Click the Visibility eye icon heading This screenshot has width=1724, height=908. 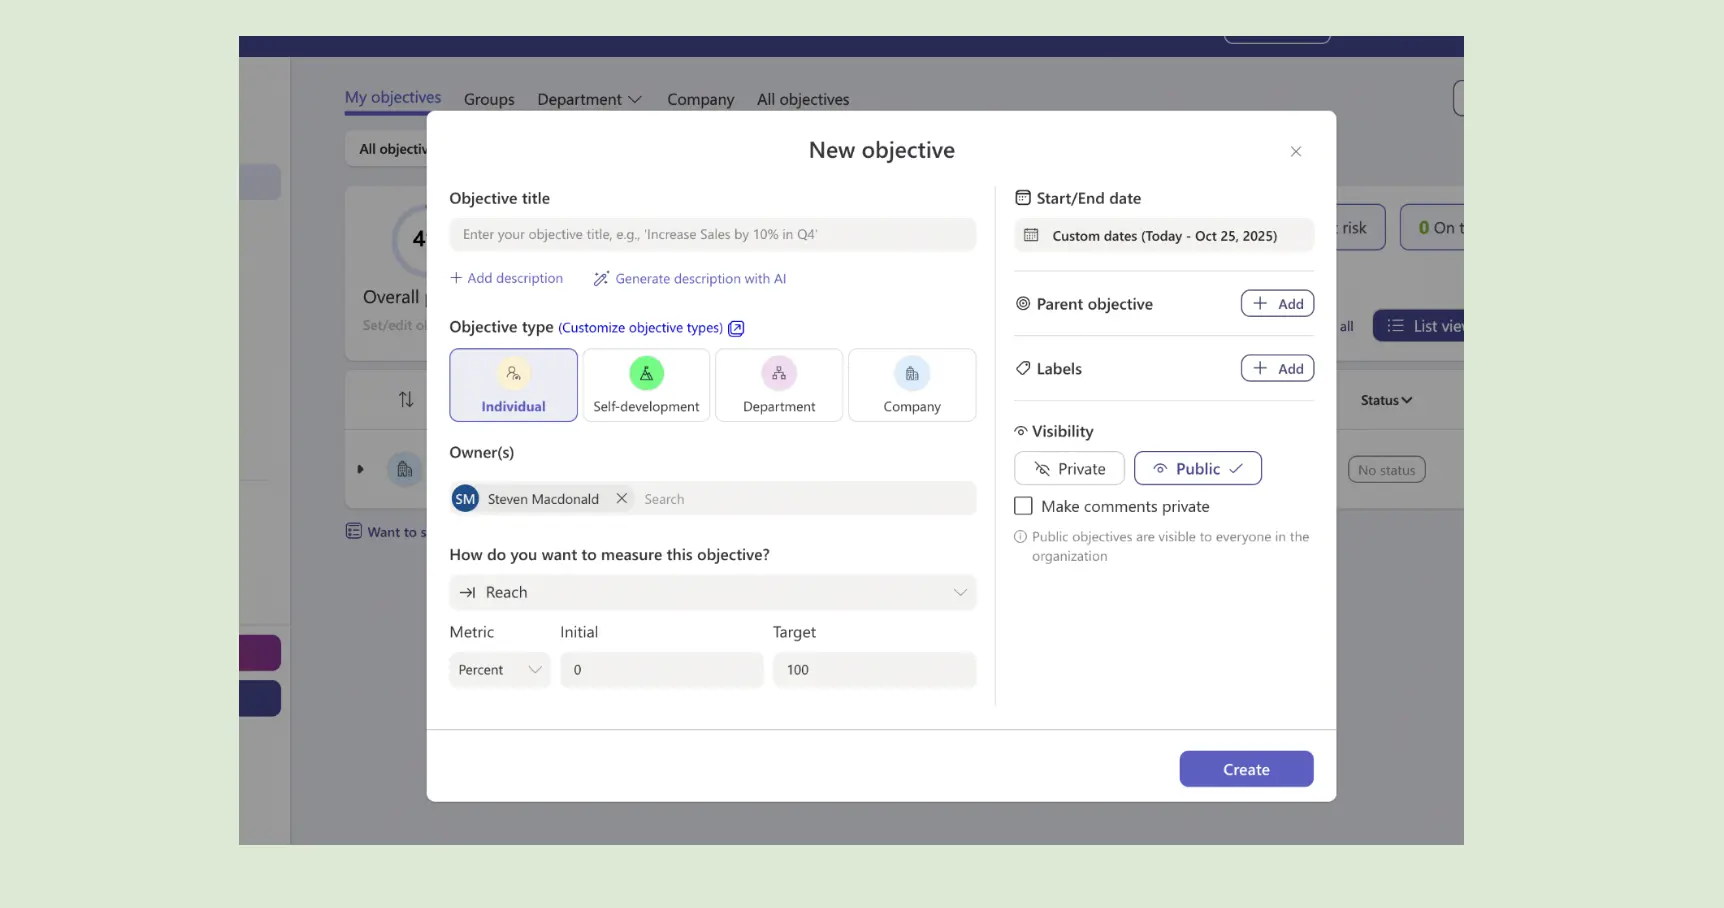1021,431
